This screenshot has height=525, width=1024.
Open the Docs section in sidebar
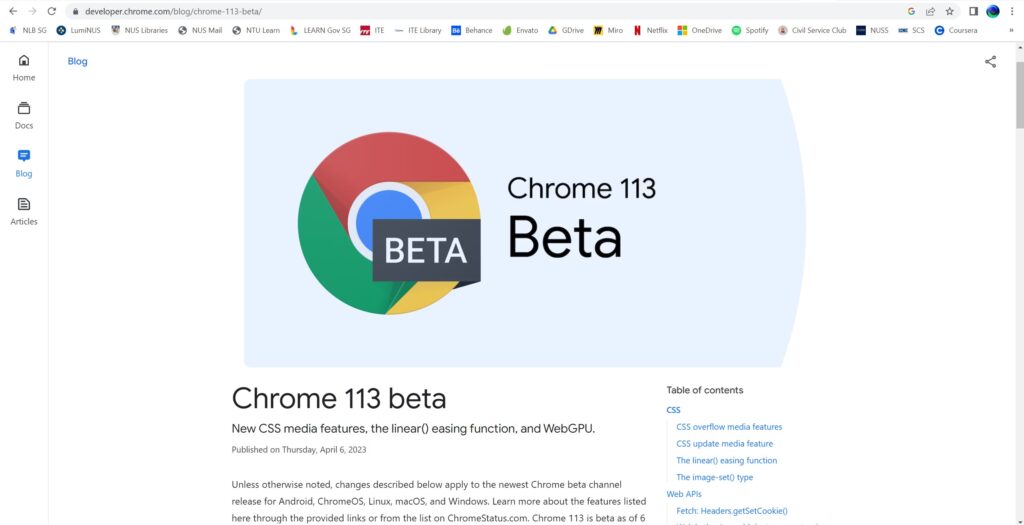pos(24,116)
